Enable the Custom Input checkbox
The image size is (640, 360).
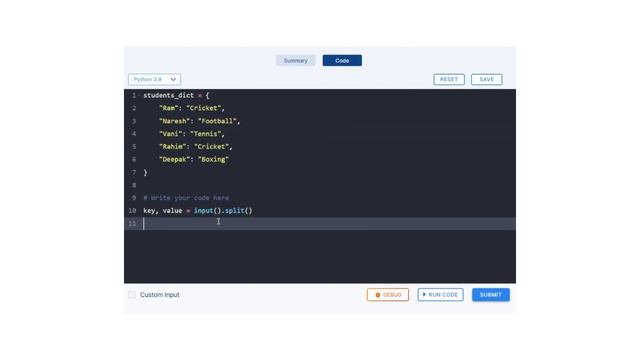[x=132, y=295]
